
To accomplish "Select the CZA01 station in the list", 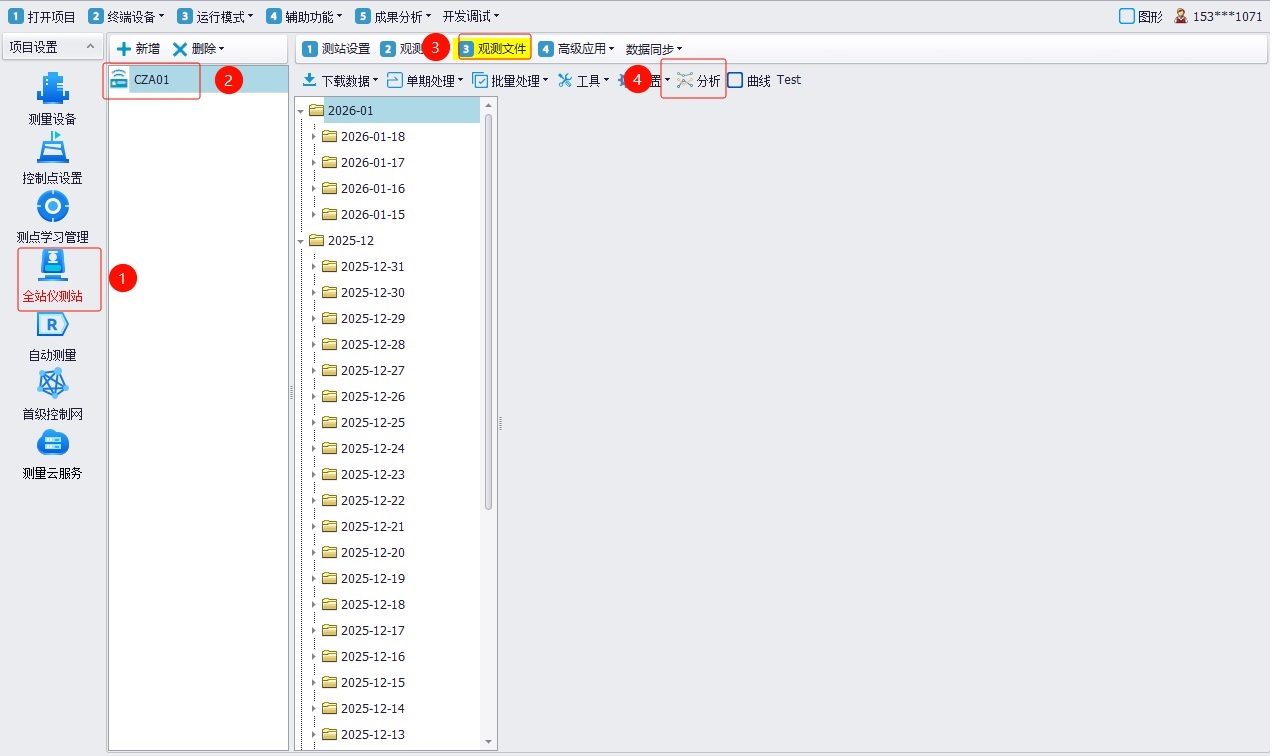I will tap(151, 80).
